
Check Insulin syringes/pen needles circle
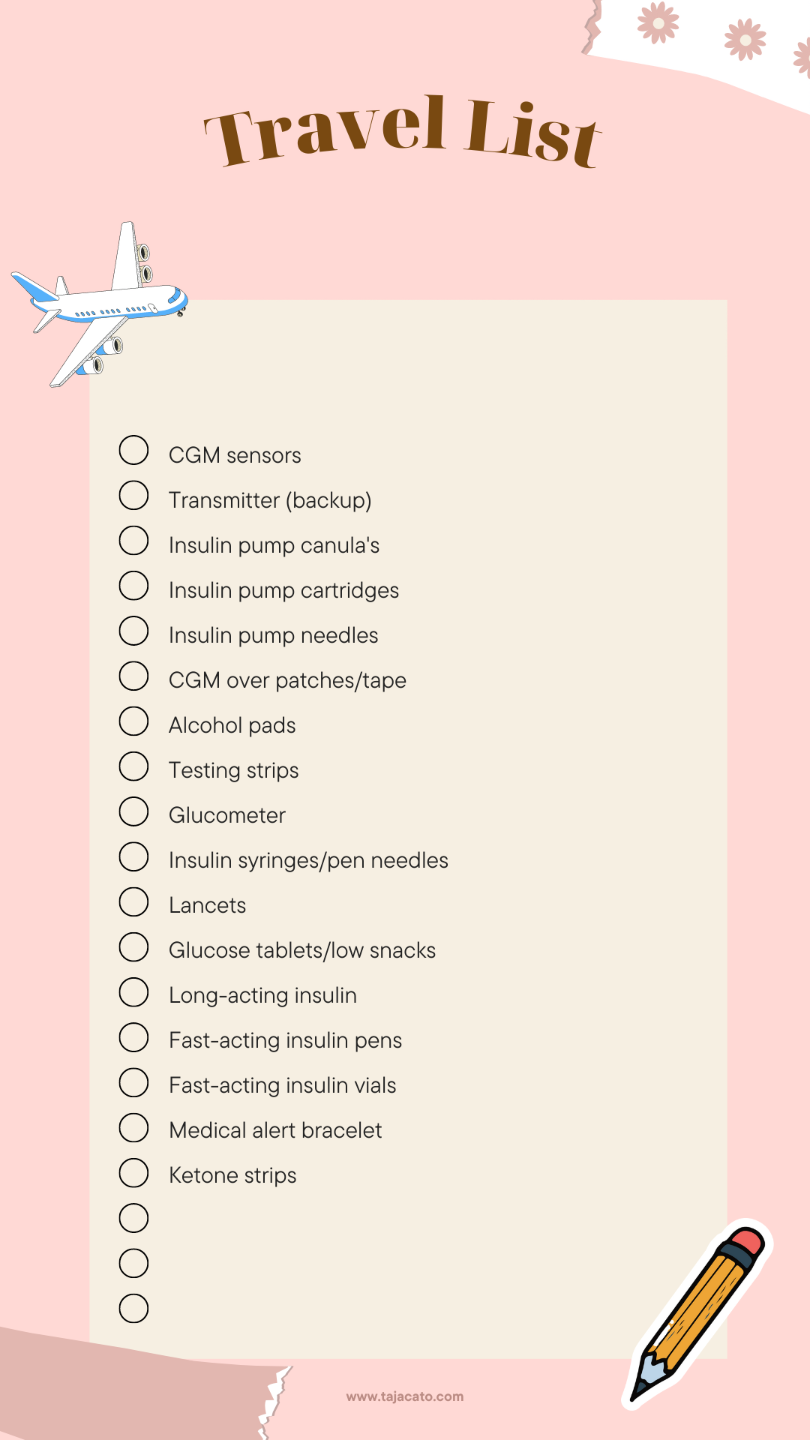point(134,856)
